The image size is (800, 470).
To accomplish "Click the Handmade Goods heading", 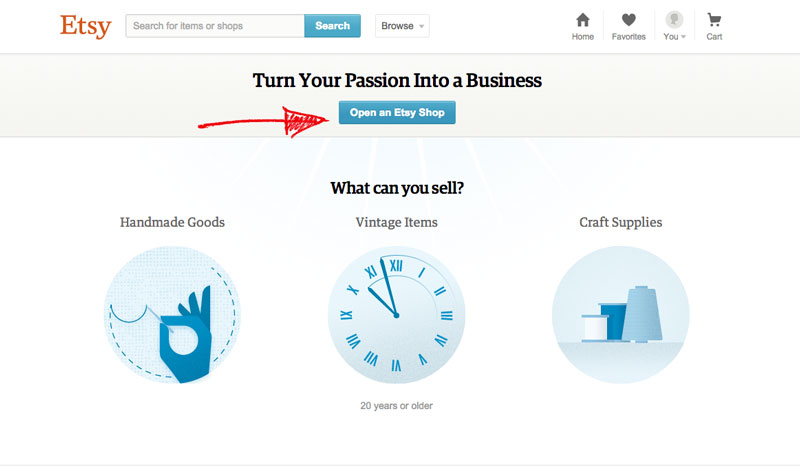I will (172, 222).
